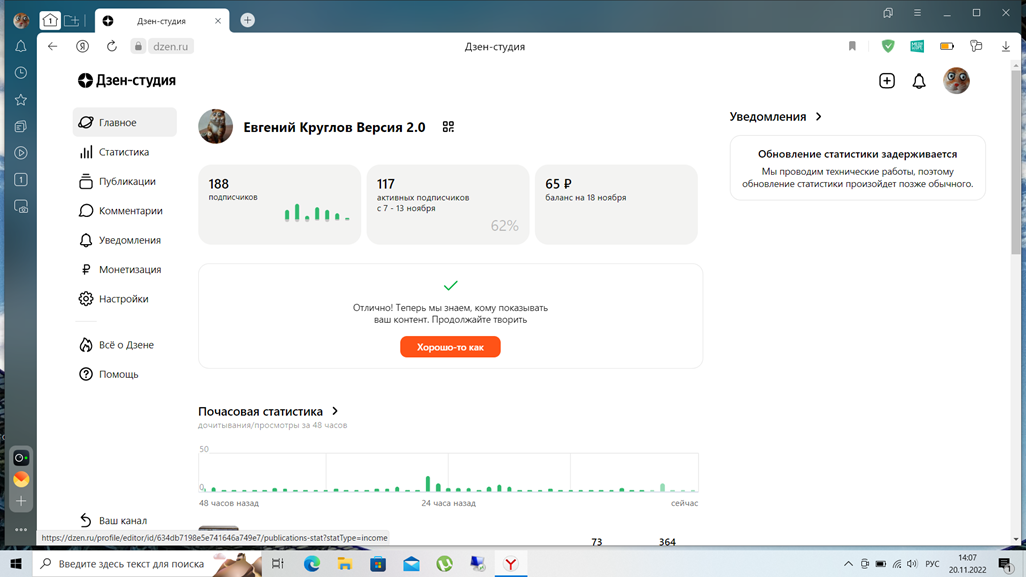Bookmark this page
1026x577 pixels.
coord(852,46)
